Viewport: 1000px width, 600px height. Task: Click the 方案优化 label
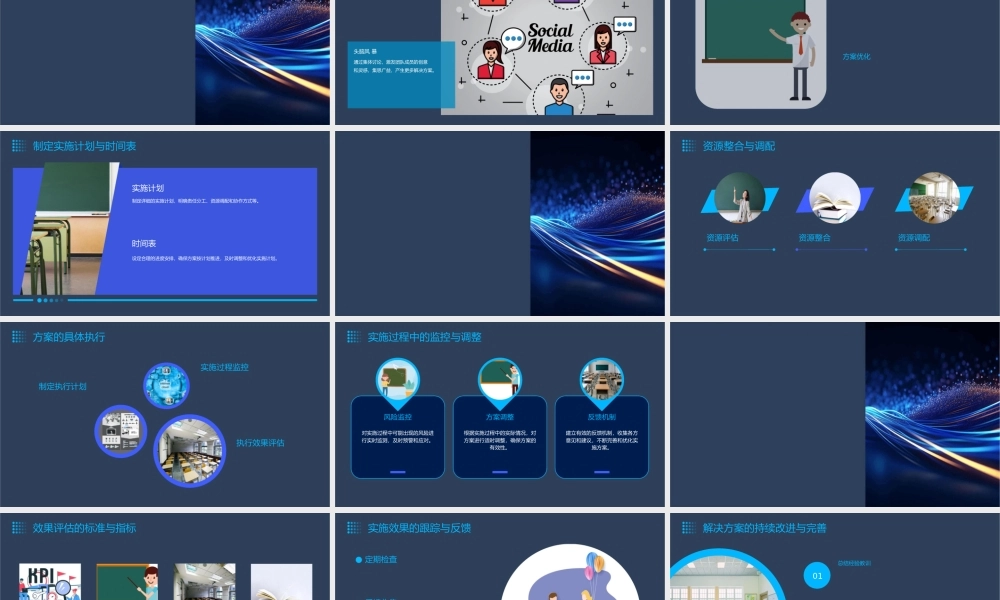856,57
